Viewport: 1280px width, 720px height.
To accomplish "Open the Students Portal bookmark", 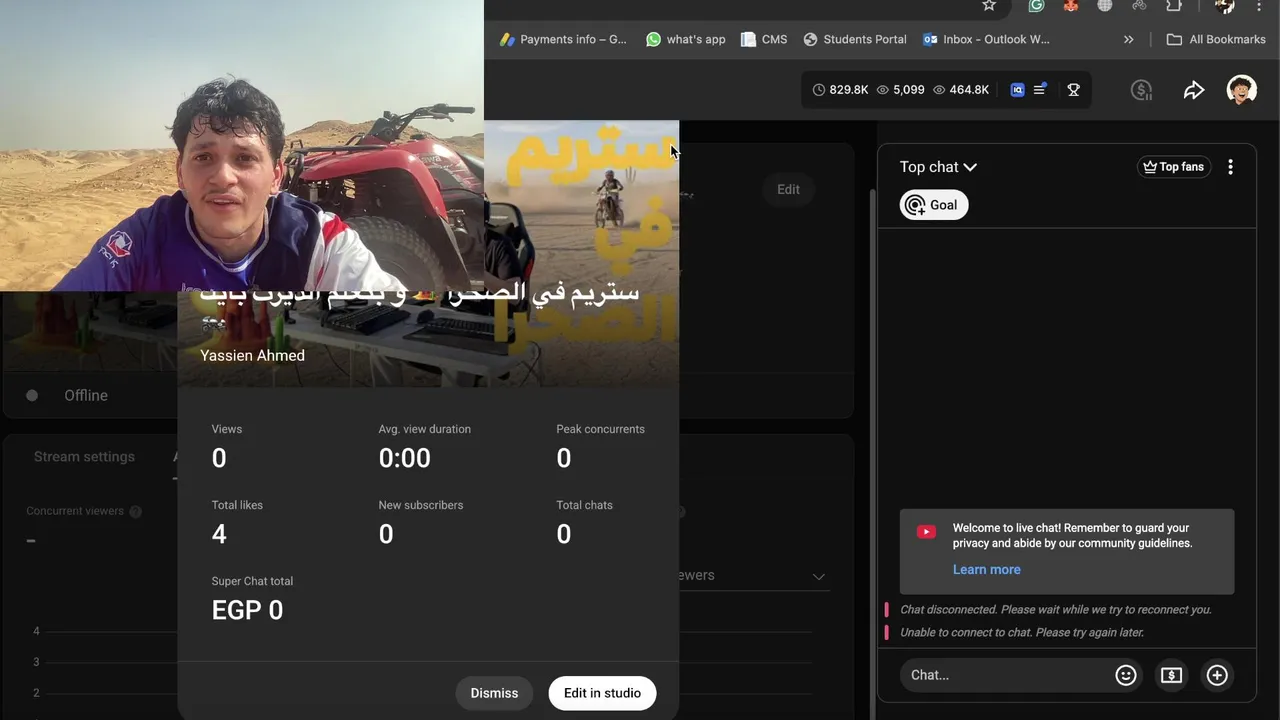I will coord(855,39).
